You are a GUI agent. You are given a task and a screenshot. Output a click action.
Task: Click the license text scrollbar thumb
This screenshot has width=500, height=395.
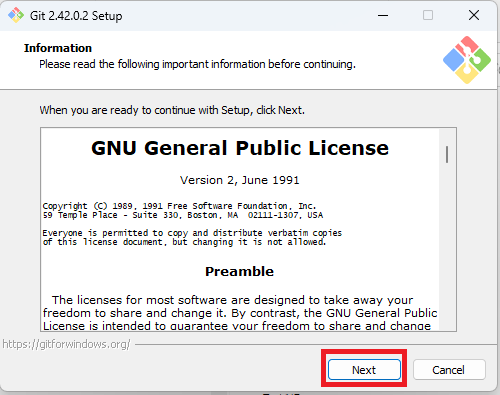pos(447,154)
